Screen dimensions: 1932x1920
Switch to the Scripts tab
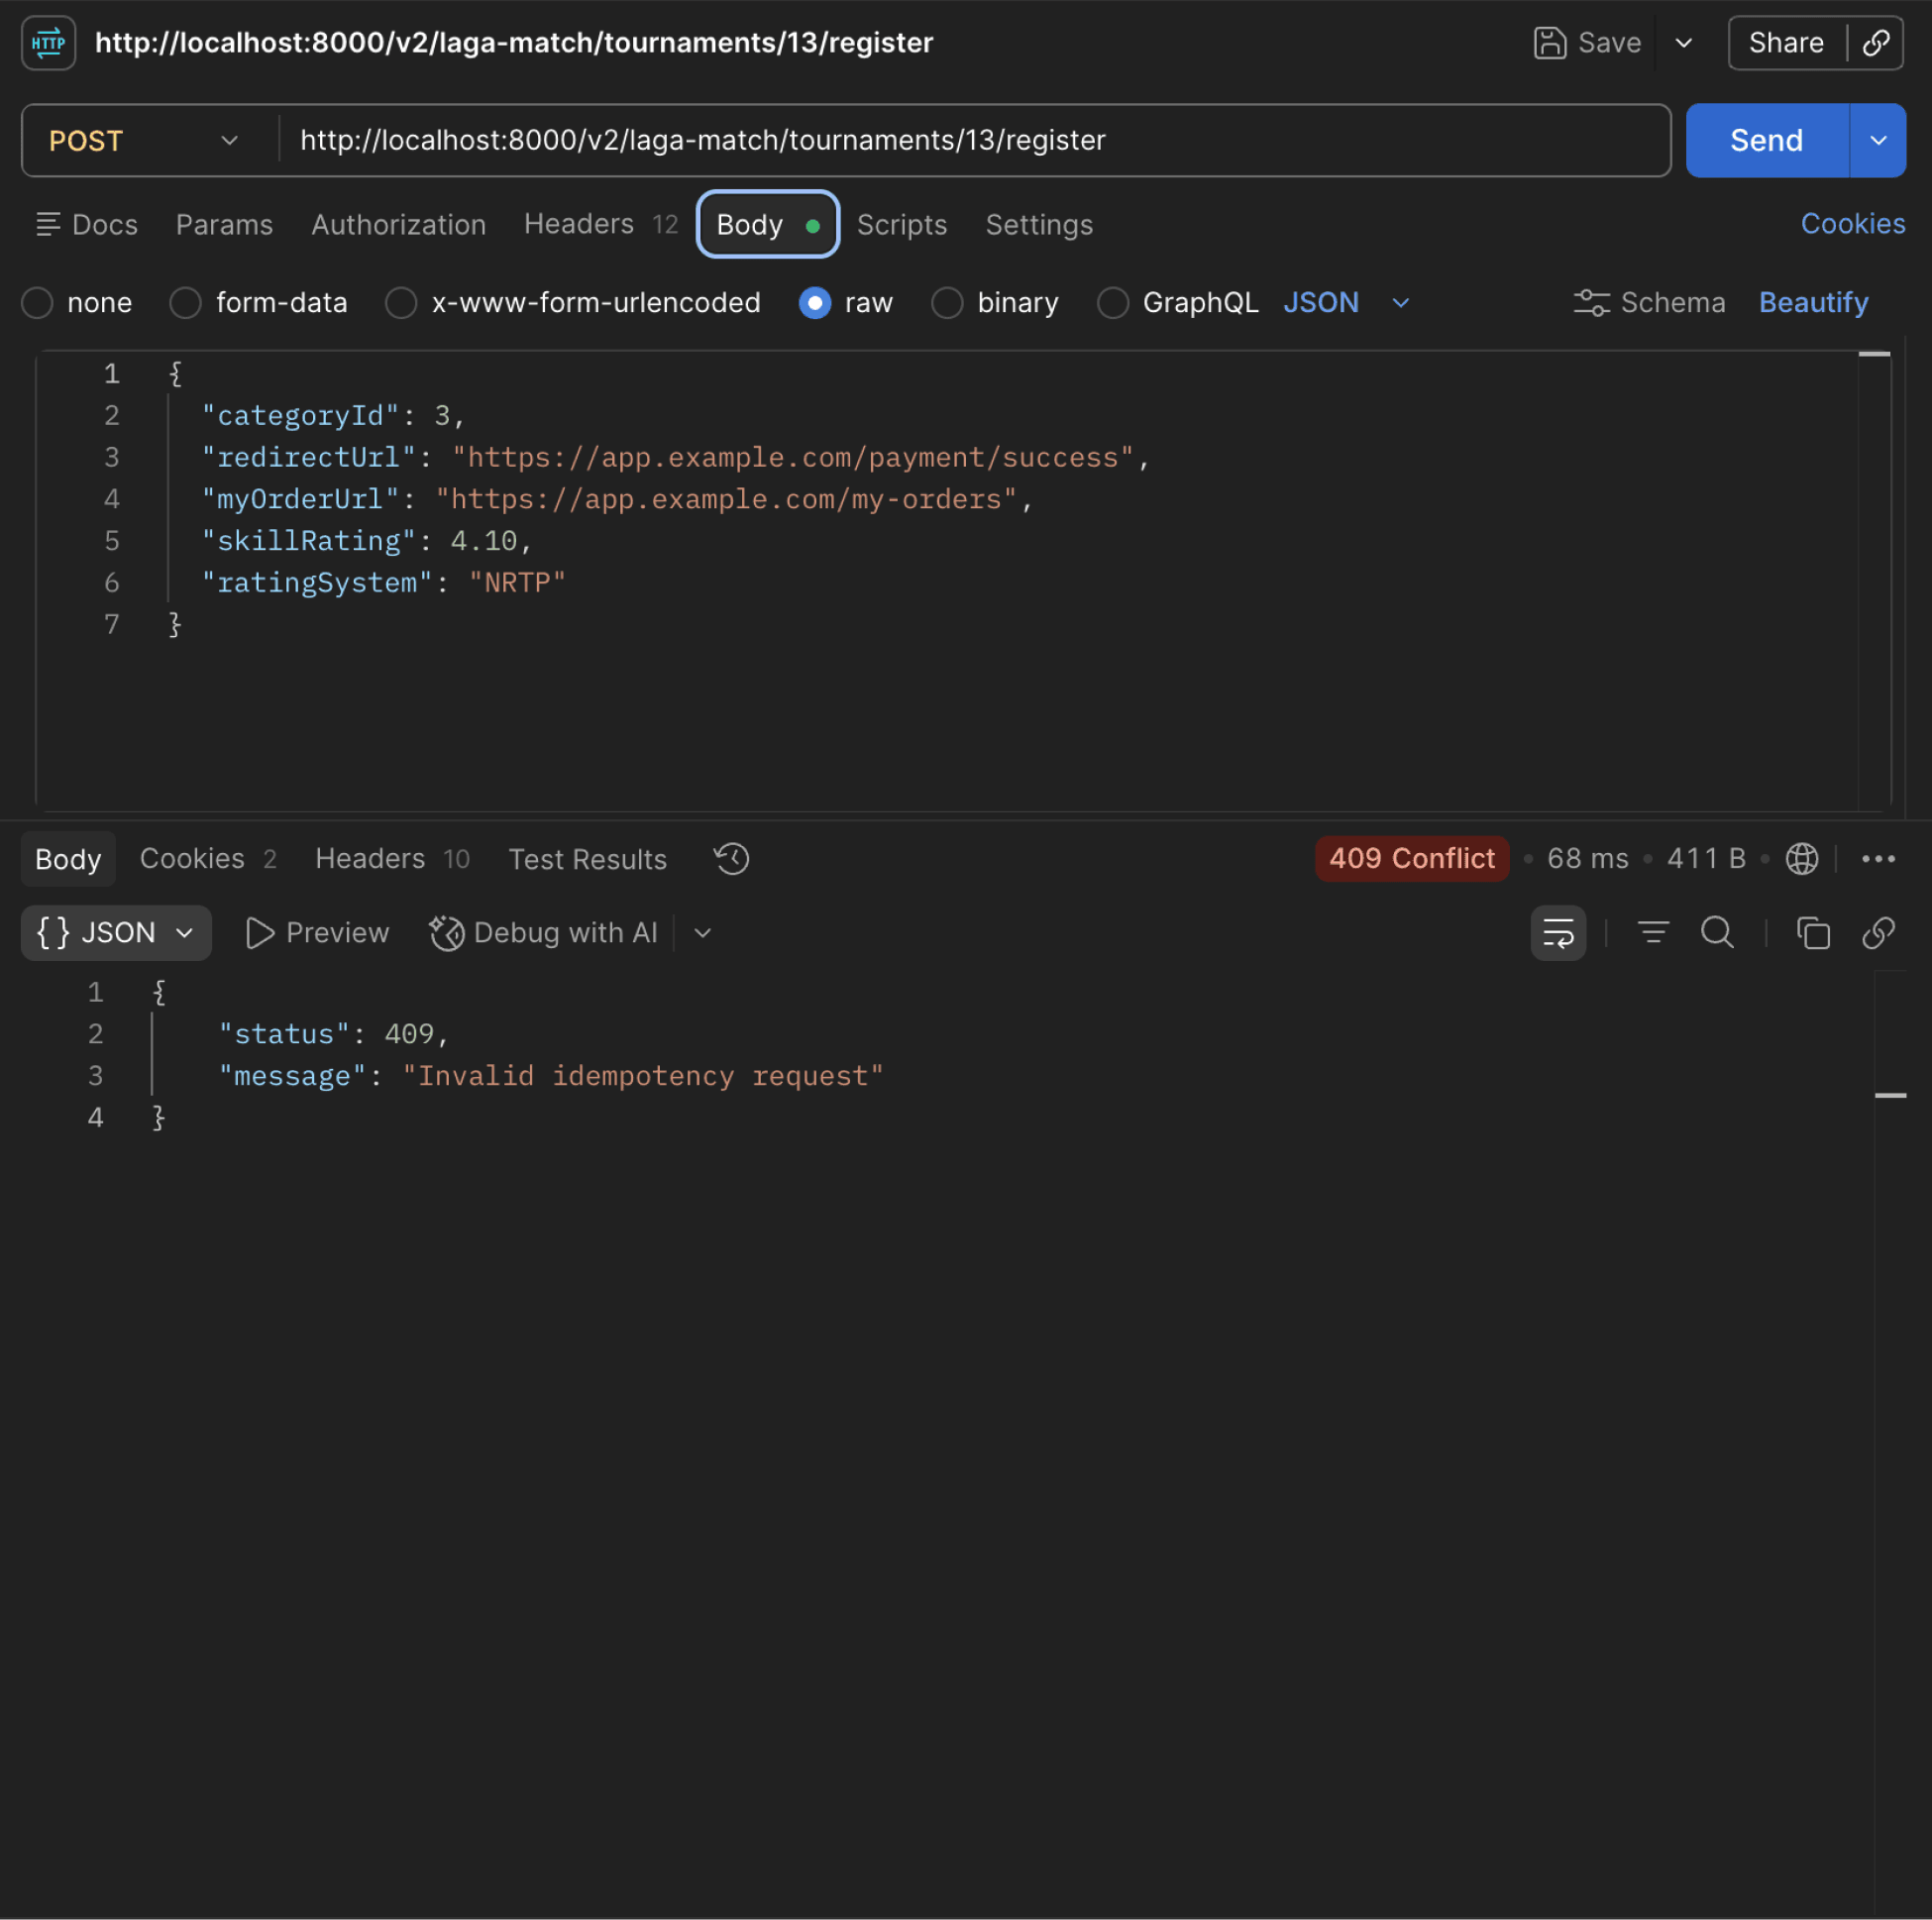901,224
